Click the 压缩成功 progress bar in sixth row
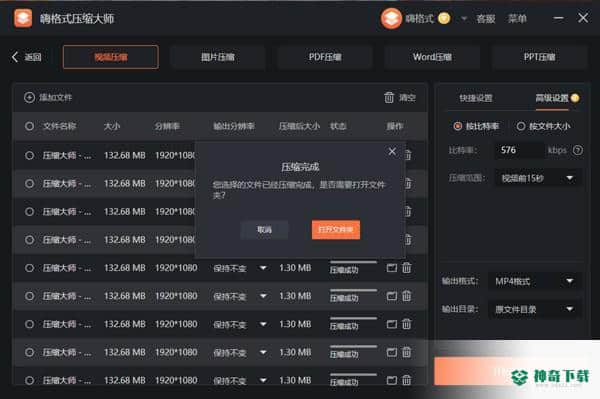Image resolution: width=600 pixels, height=399 pixels. pyautogui.click(x=353, y=290)
